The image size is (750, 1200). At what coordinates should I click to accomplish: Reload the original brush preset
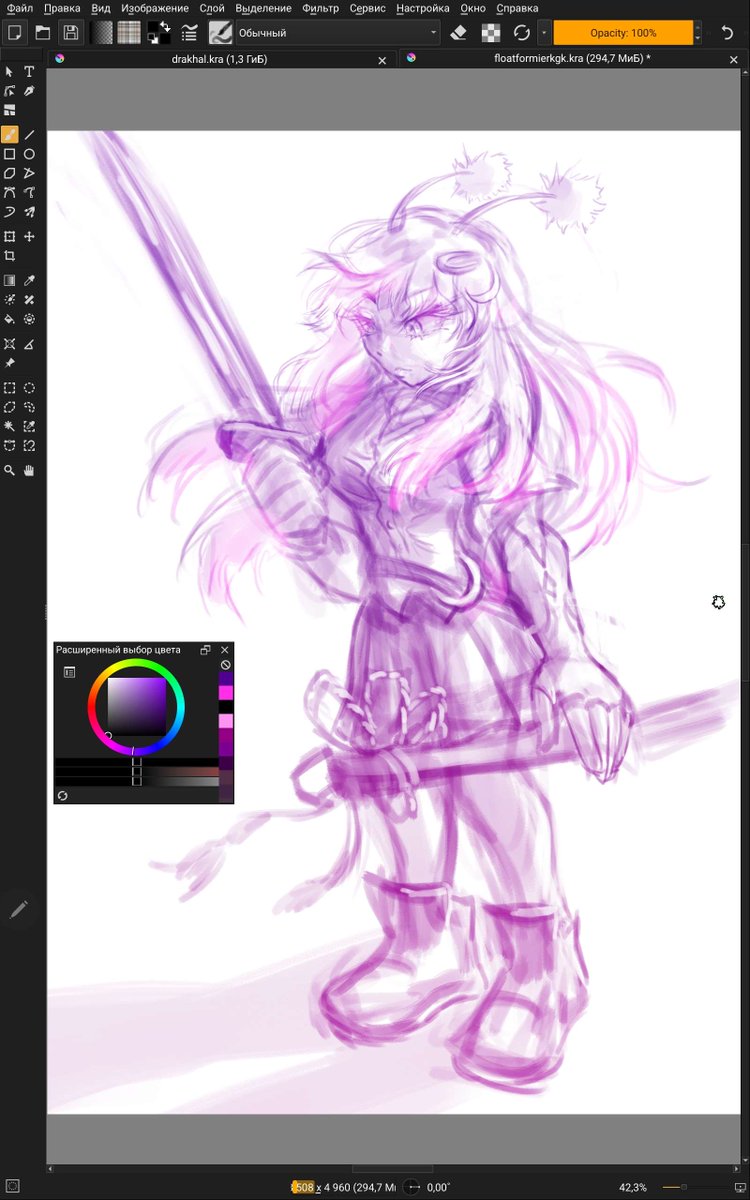521,33
